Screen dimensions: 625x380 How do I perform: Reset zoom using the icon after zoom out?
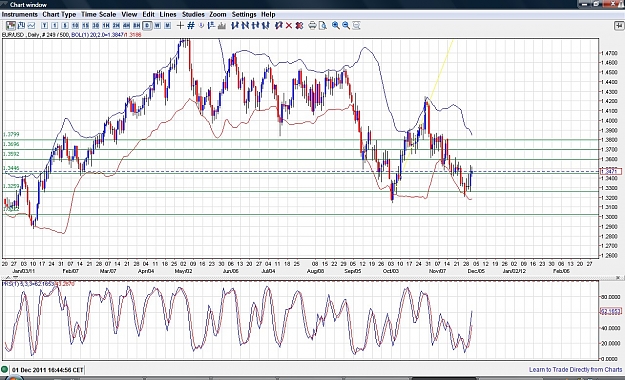click(357, 26)
